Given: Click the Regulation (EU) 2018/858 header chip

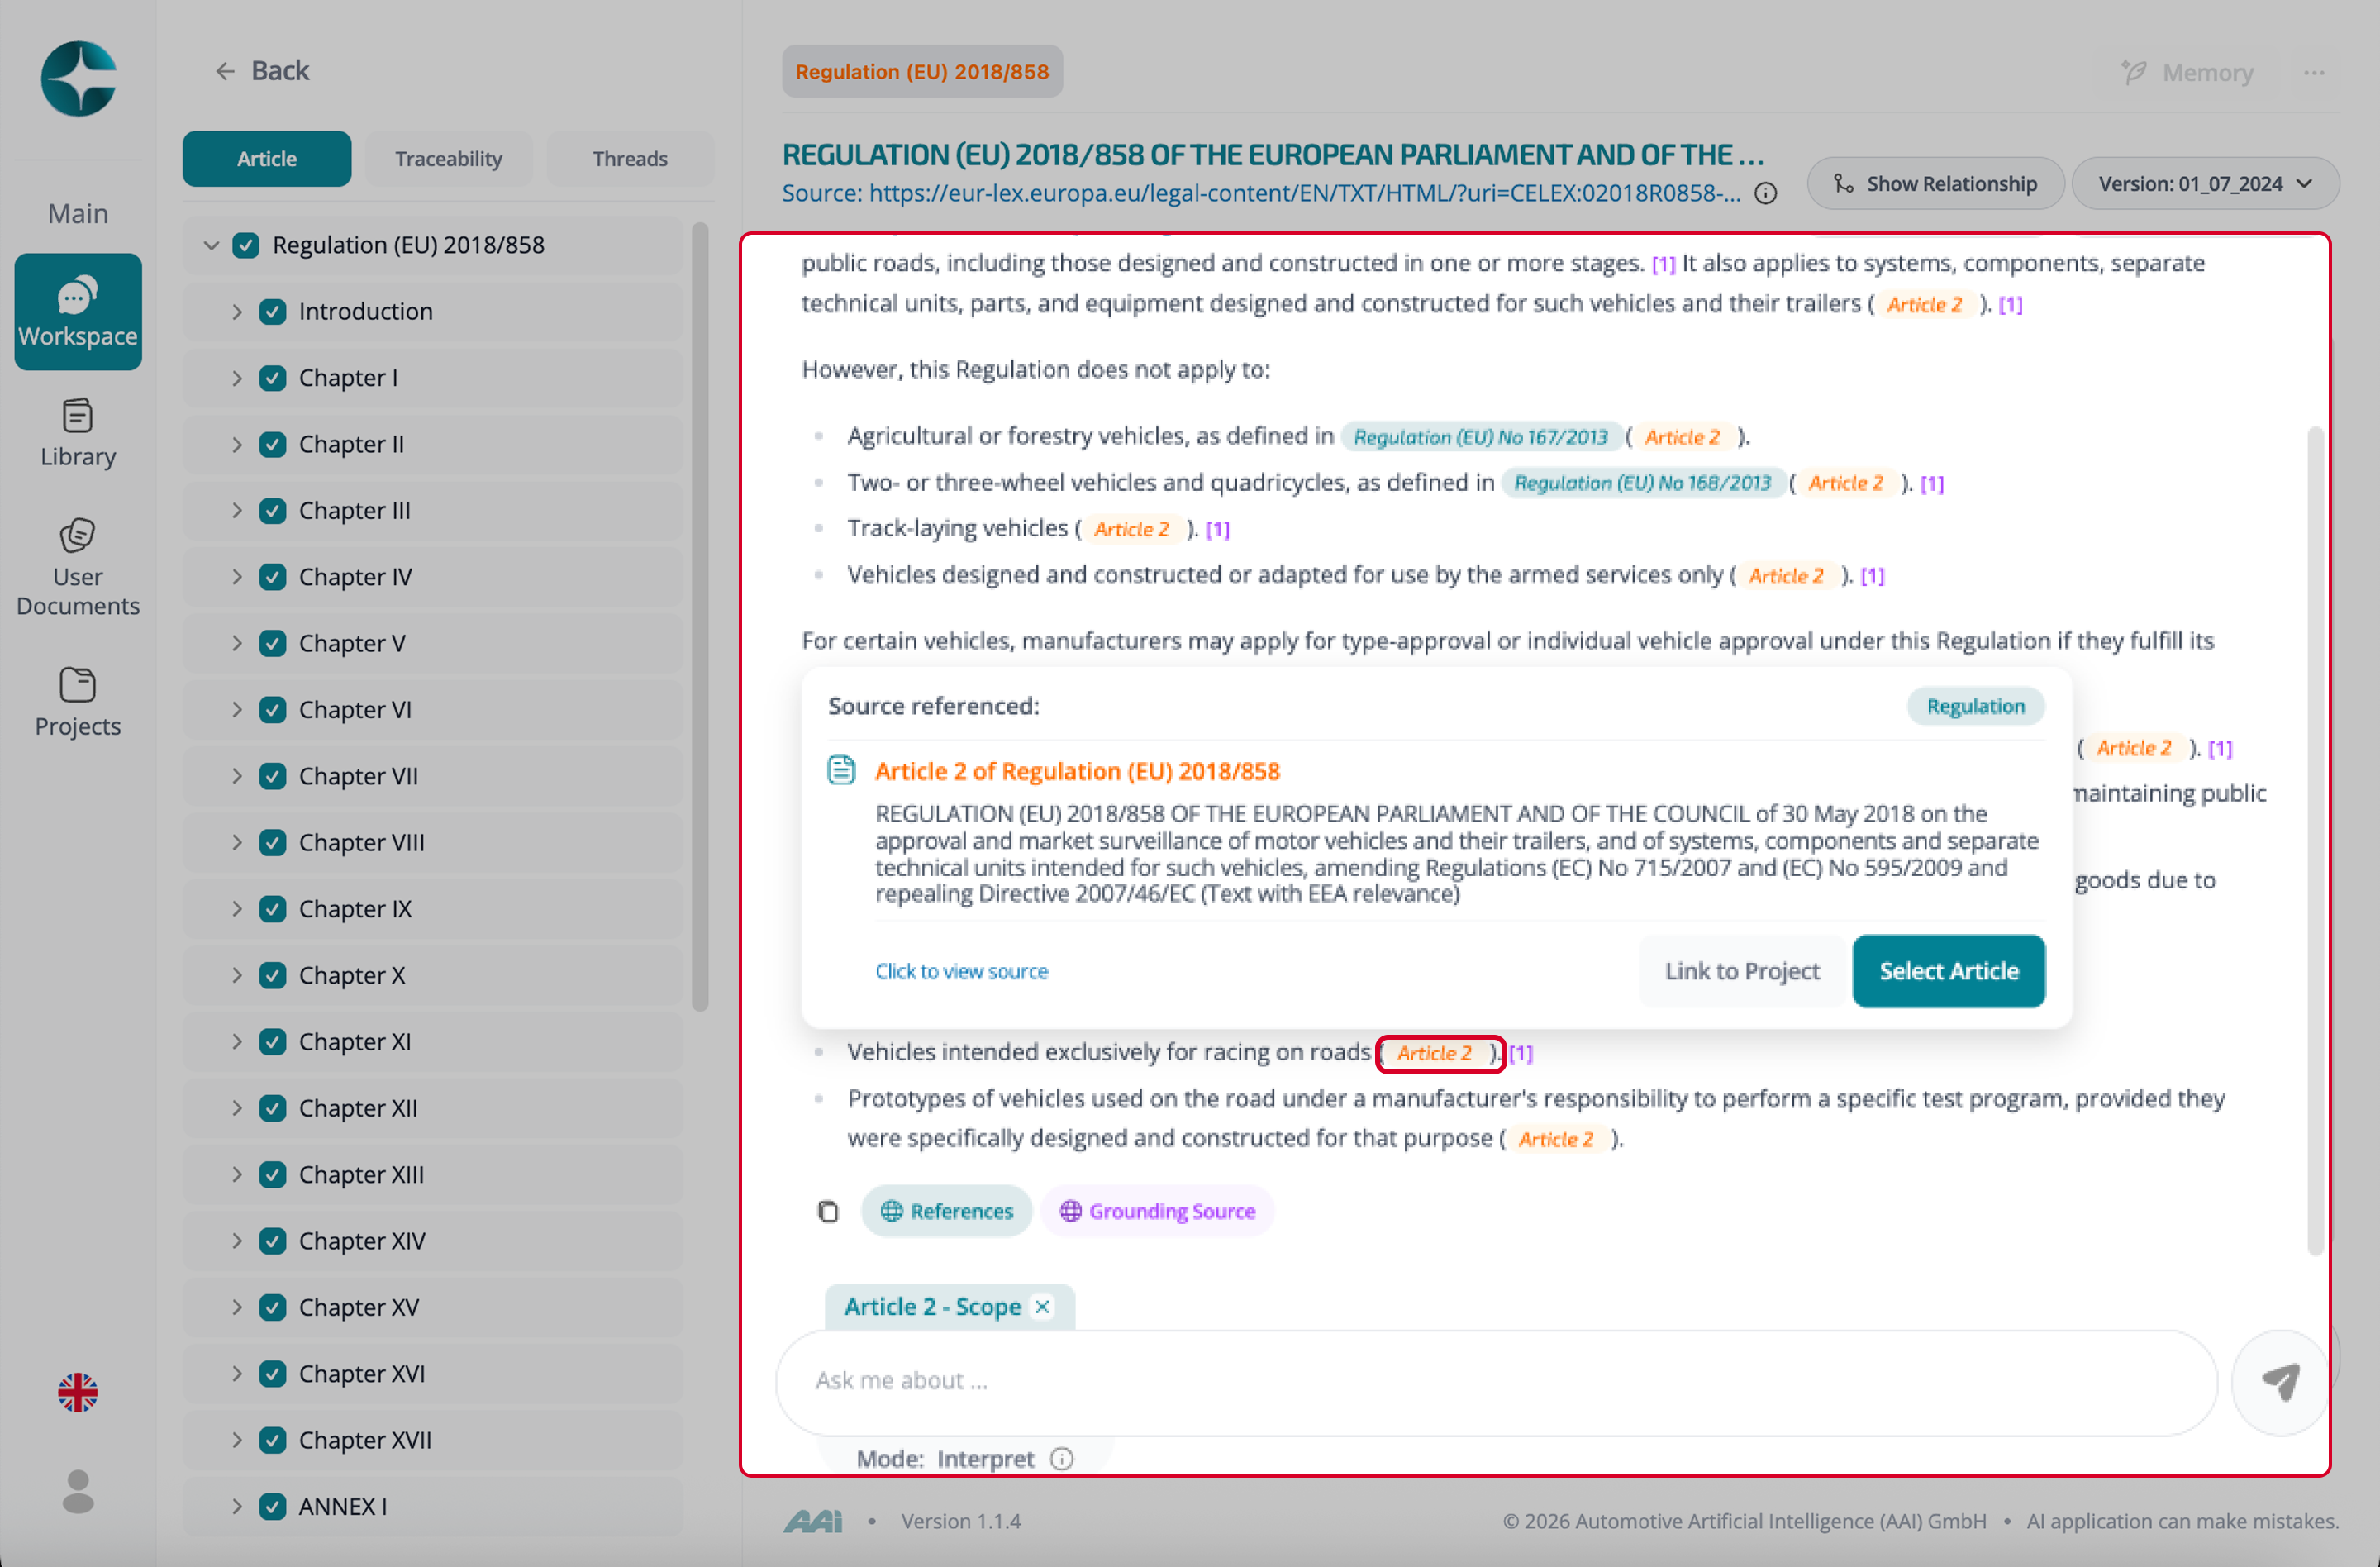Looking at the screenshot, I should 922,71.
